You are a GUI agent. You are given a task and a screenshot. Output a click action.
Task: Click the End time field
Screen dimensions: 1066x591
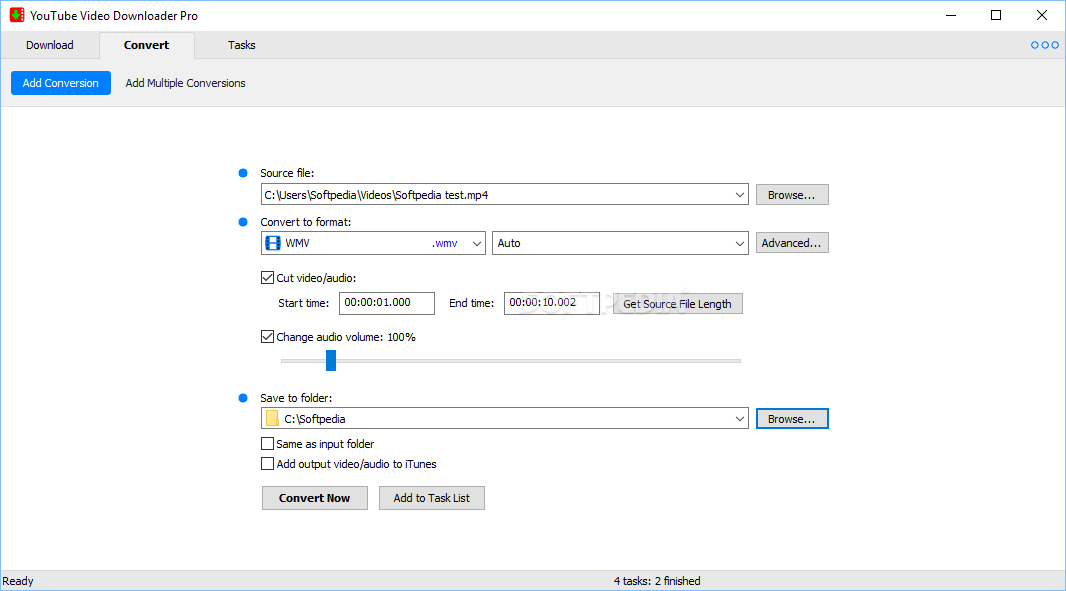551,303
